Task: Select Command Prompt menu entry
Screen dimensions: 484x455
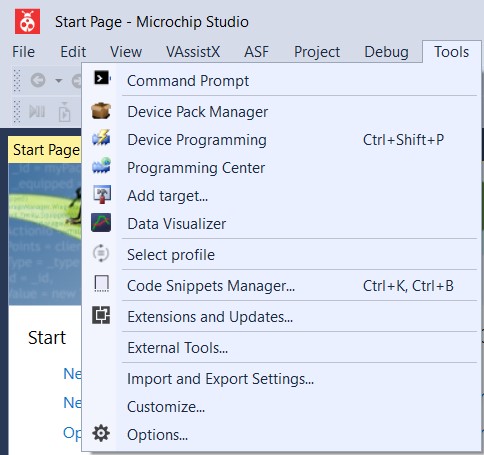Action: [280, 81]
